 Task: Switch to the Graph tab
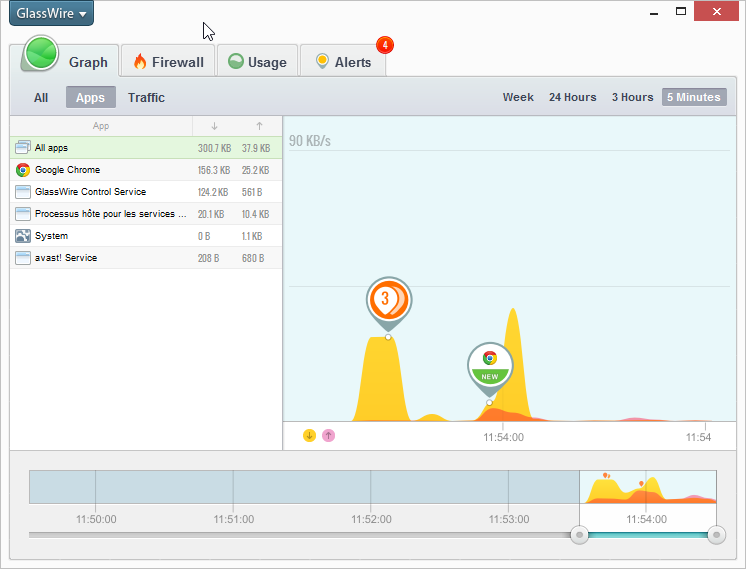tap(88, 62)
